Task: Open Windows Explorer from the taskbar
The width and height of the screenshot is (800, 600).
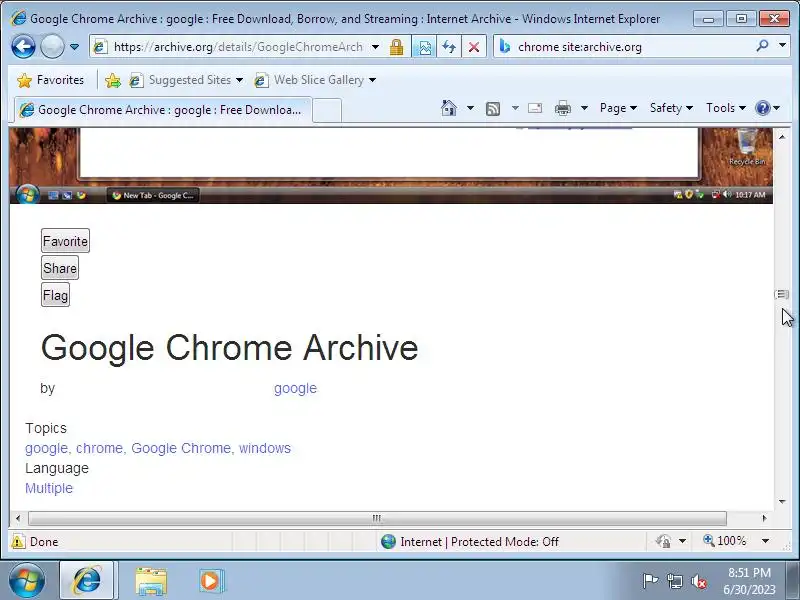Action: pyautogui.click(x=151, y=581)
